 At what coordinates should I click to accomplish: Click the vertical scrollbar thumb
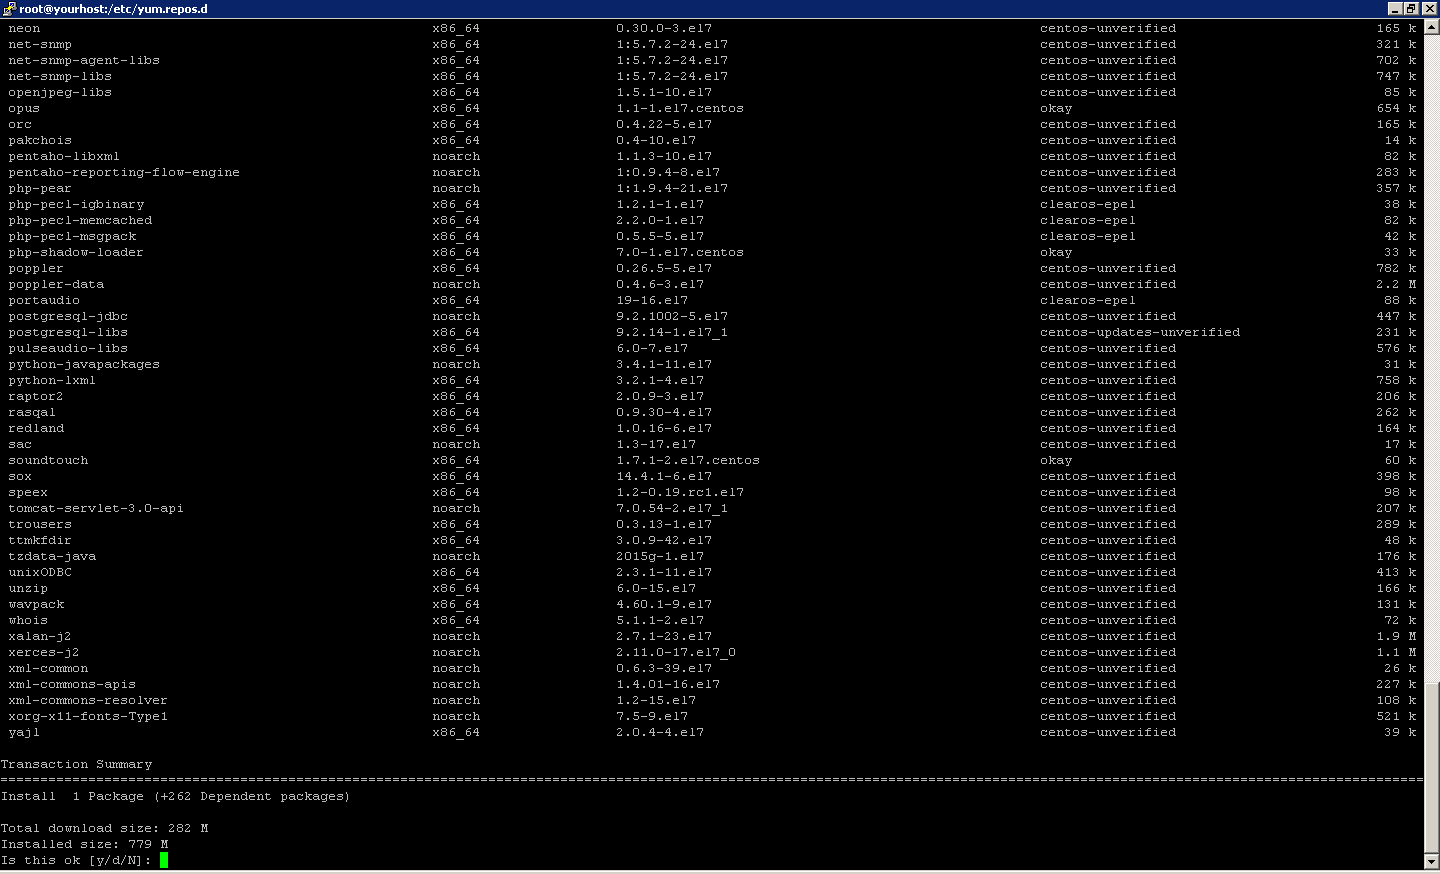coord(1432,768)
